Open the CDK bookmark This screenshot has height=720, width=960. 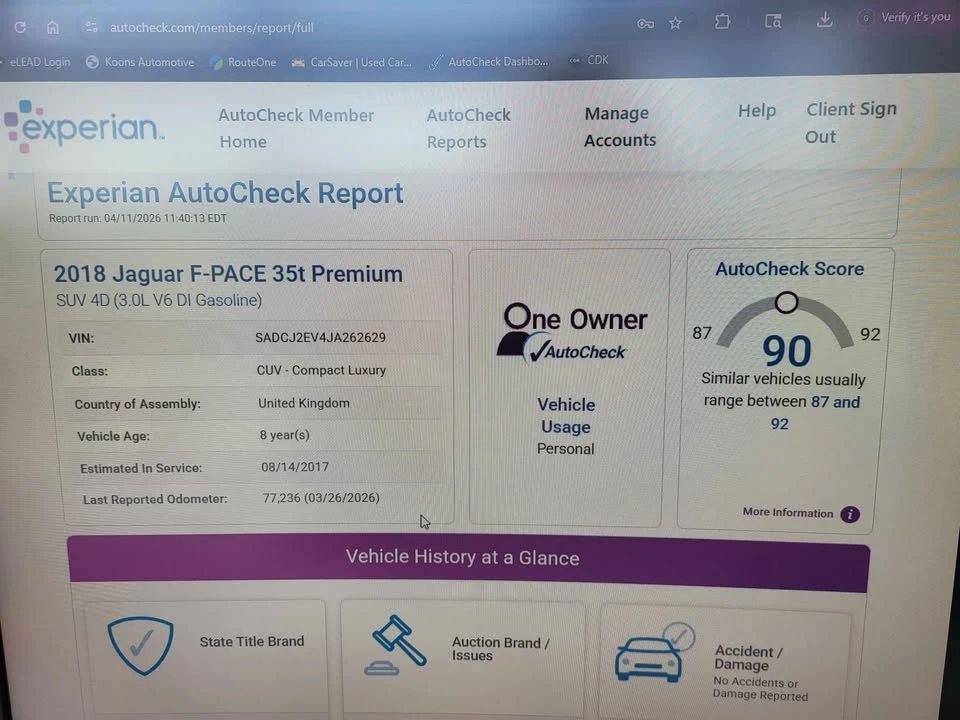point(589,60)
